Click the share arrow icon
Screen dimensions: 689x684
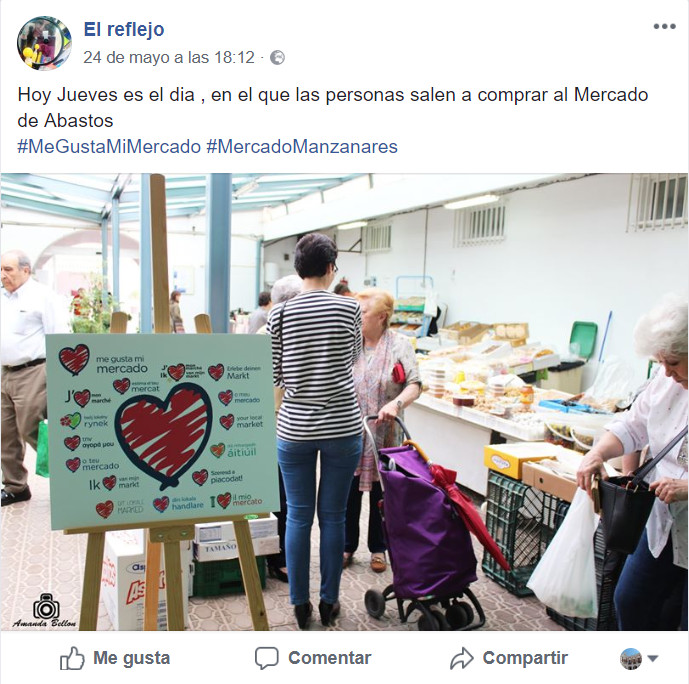pos(461,659)
